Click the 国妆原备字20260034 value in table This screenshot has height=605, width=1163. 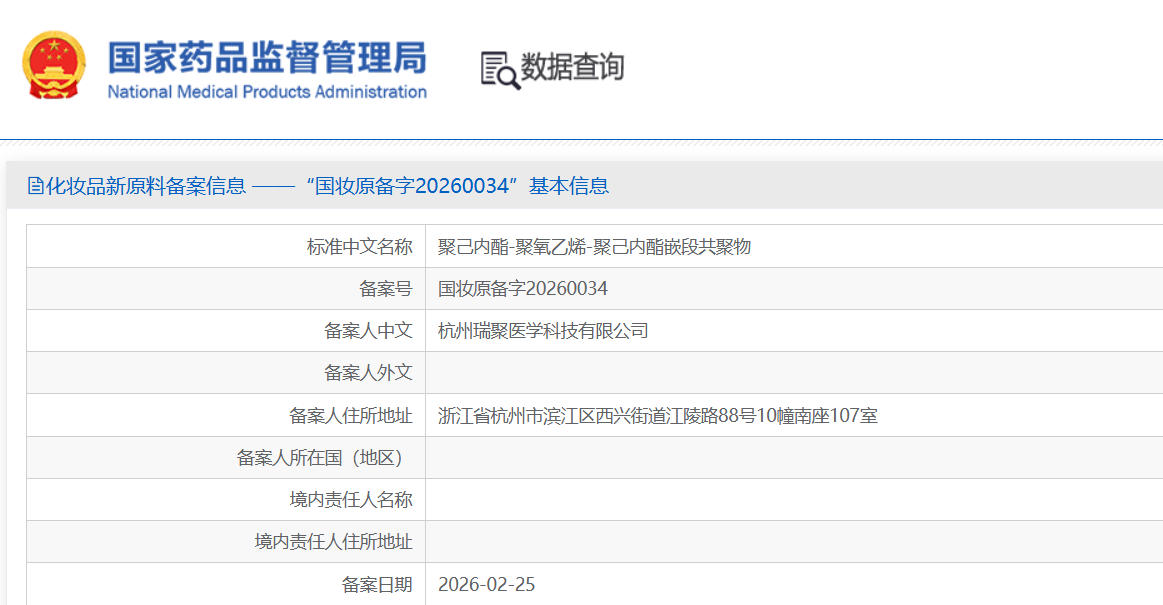523,289
